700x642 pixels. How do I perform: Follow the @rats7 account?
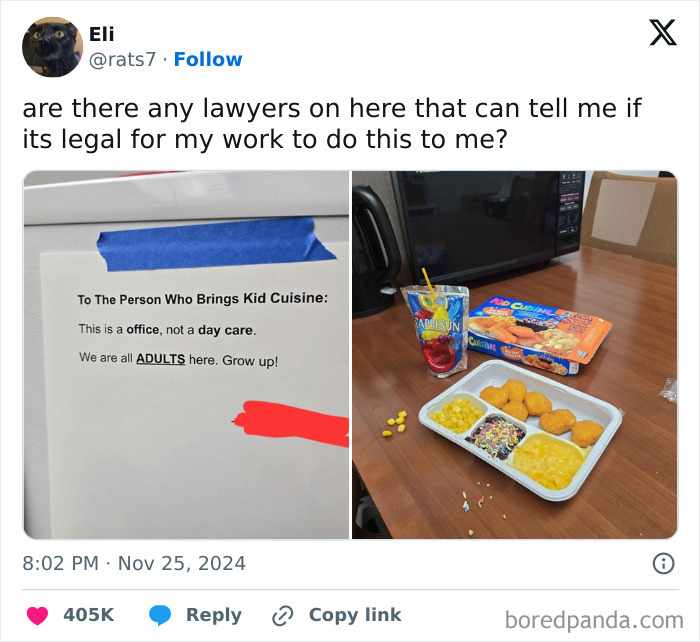pos(208,59)
